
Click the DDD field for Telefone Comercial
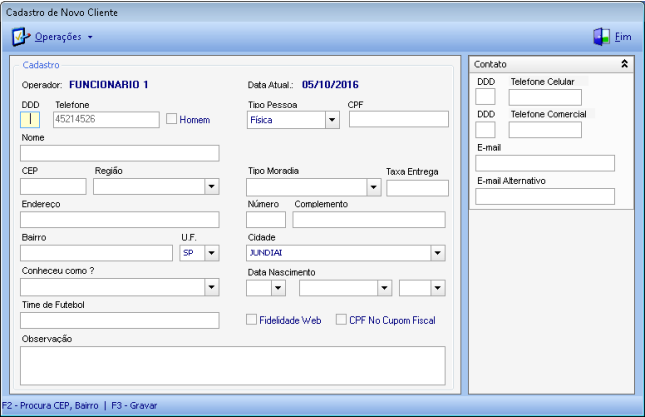485,130
